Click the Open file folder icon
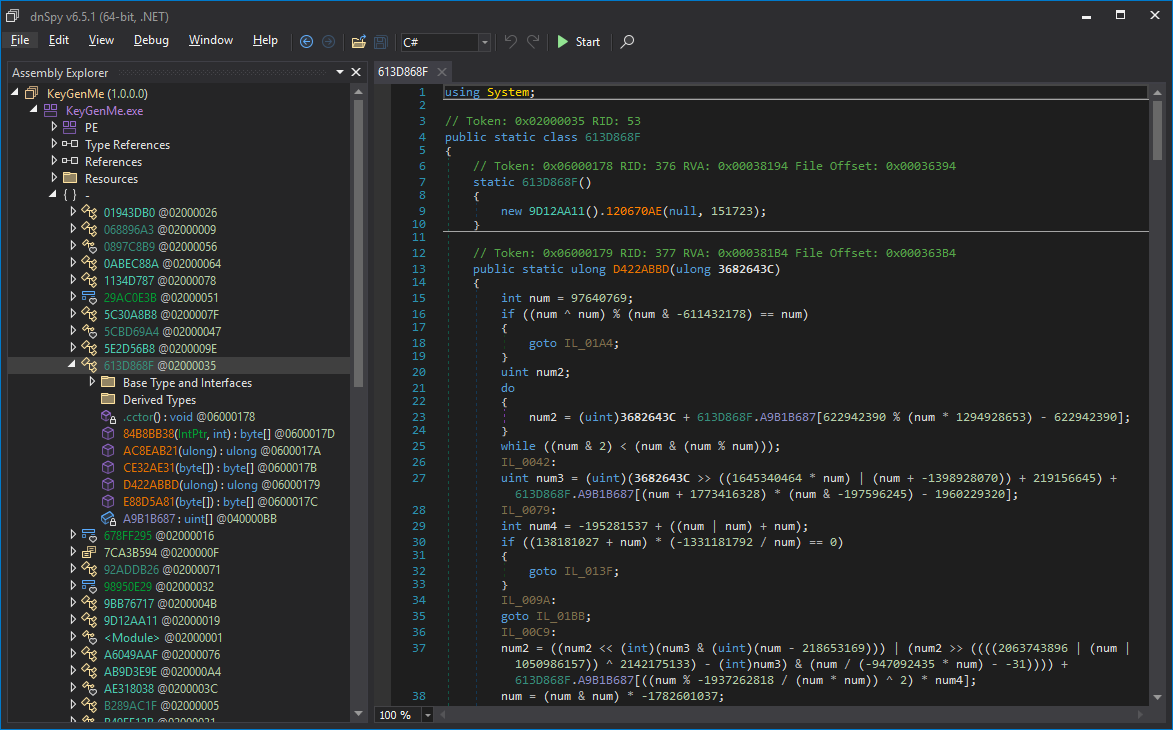Viewport: 1173px width, 730px height. 358,42
